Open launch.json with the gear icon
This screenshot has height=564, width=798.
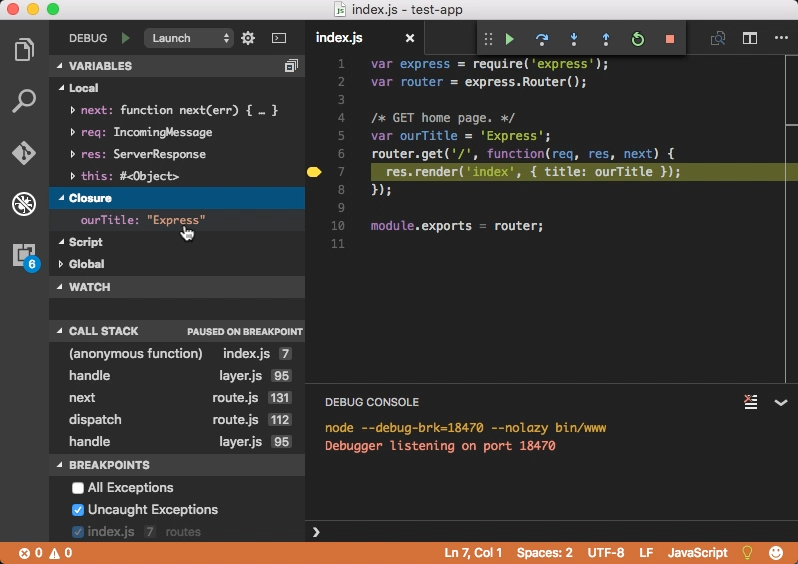click(x=248, y=38)
